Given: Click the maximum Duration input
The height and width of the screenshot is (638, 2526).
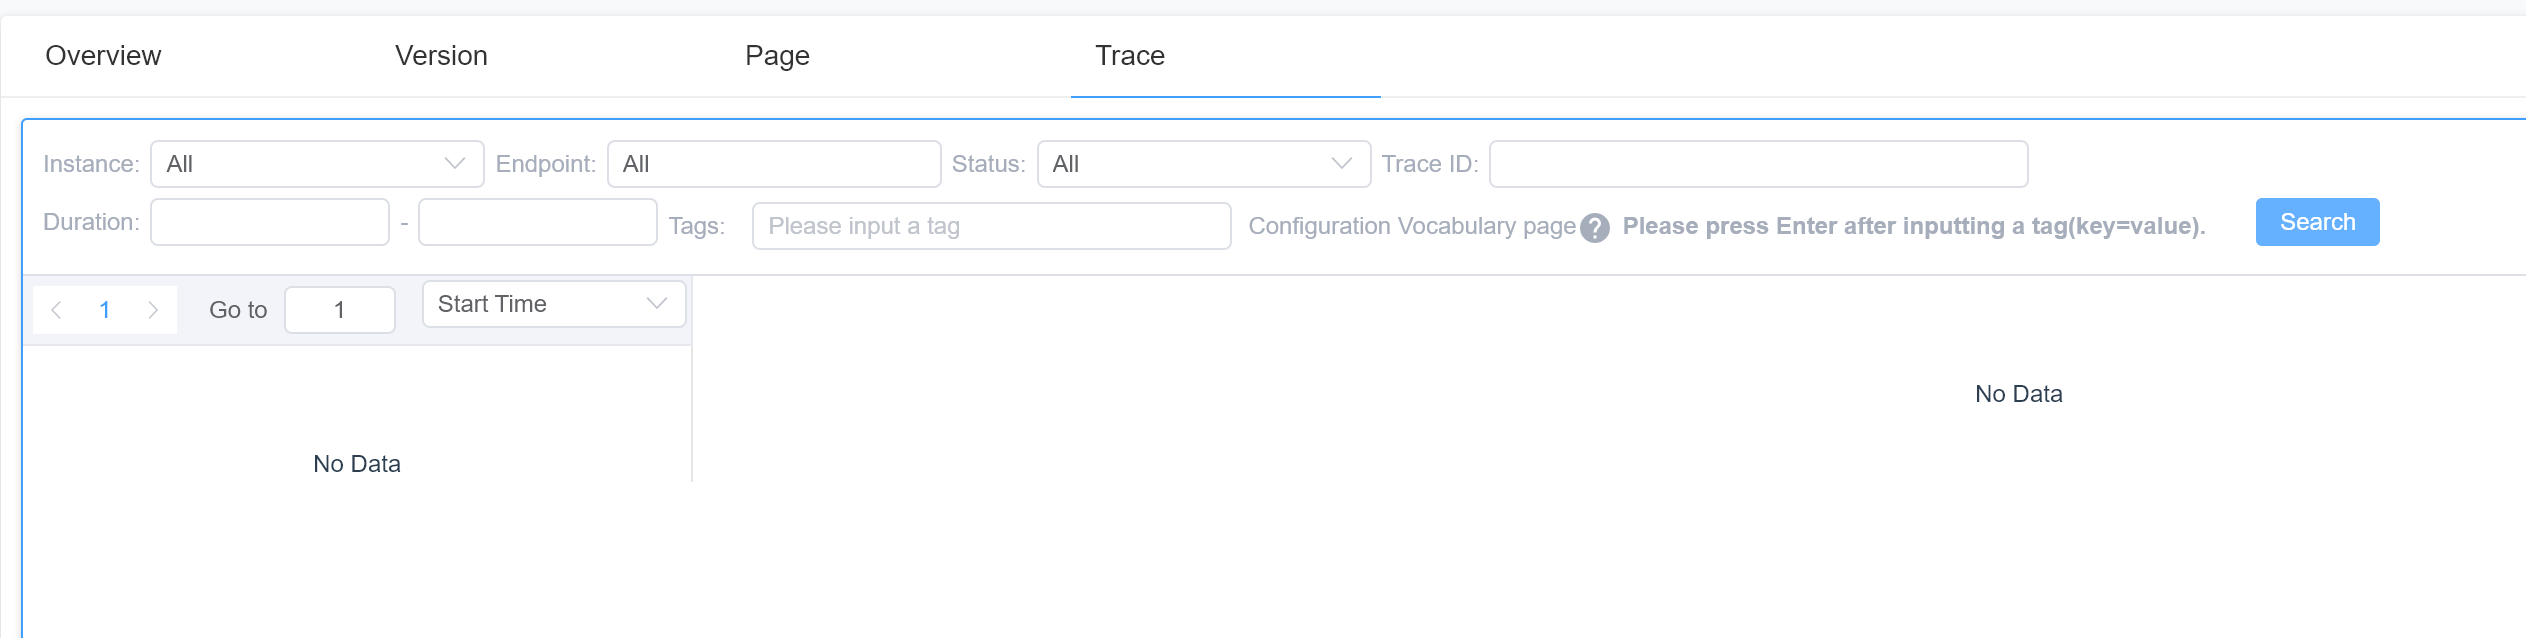Looking at the screenshot, I should pyautogui.click(x=537, y=222).
